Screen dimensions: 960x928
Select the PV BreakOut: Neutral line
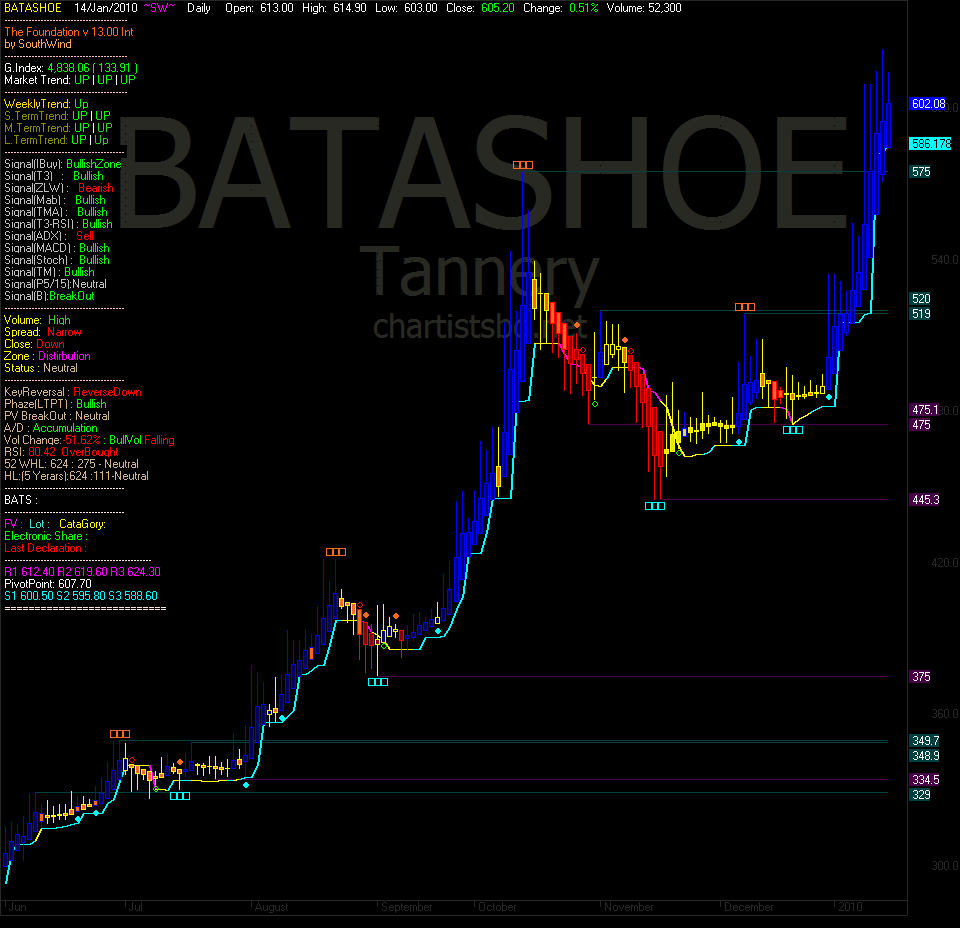[x=57, y=416]
